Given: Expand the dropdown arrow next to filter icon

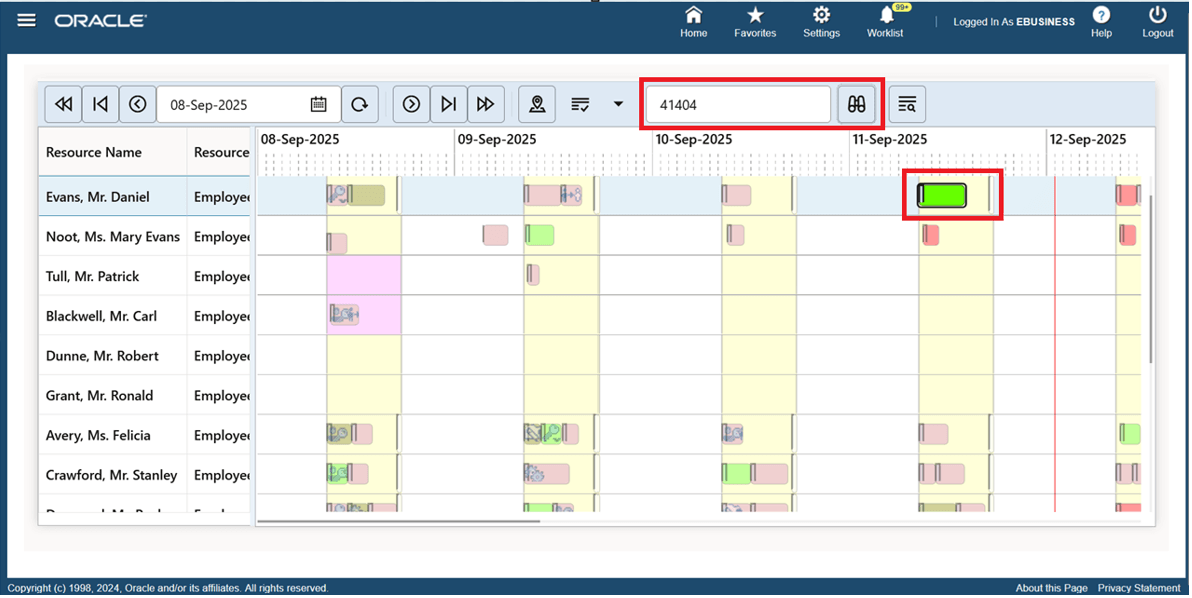Looking at the screenshot, I should coord(617,103).
